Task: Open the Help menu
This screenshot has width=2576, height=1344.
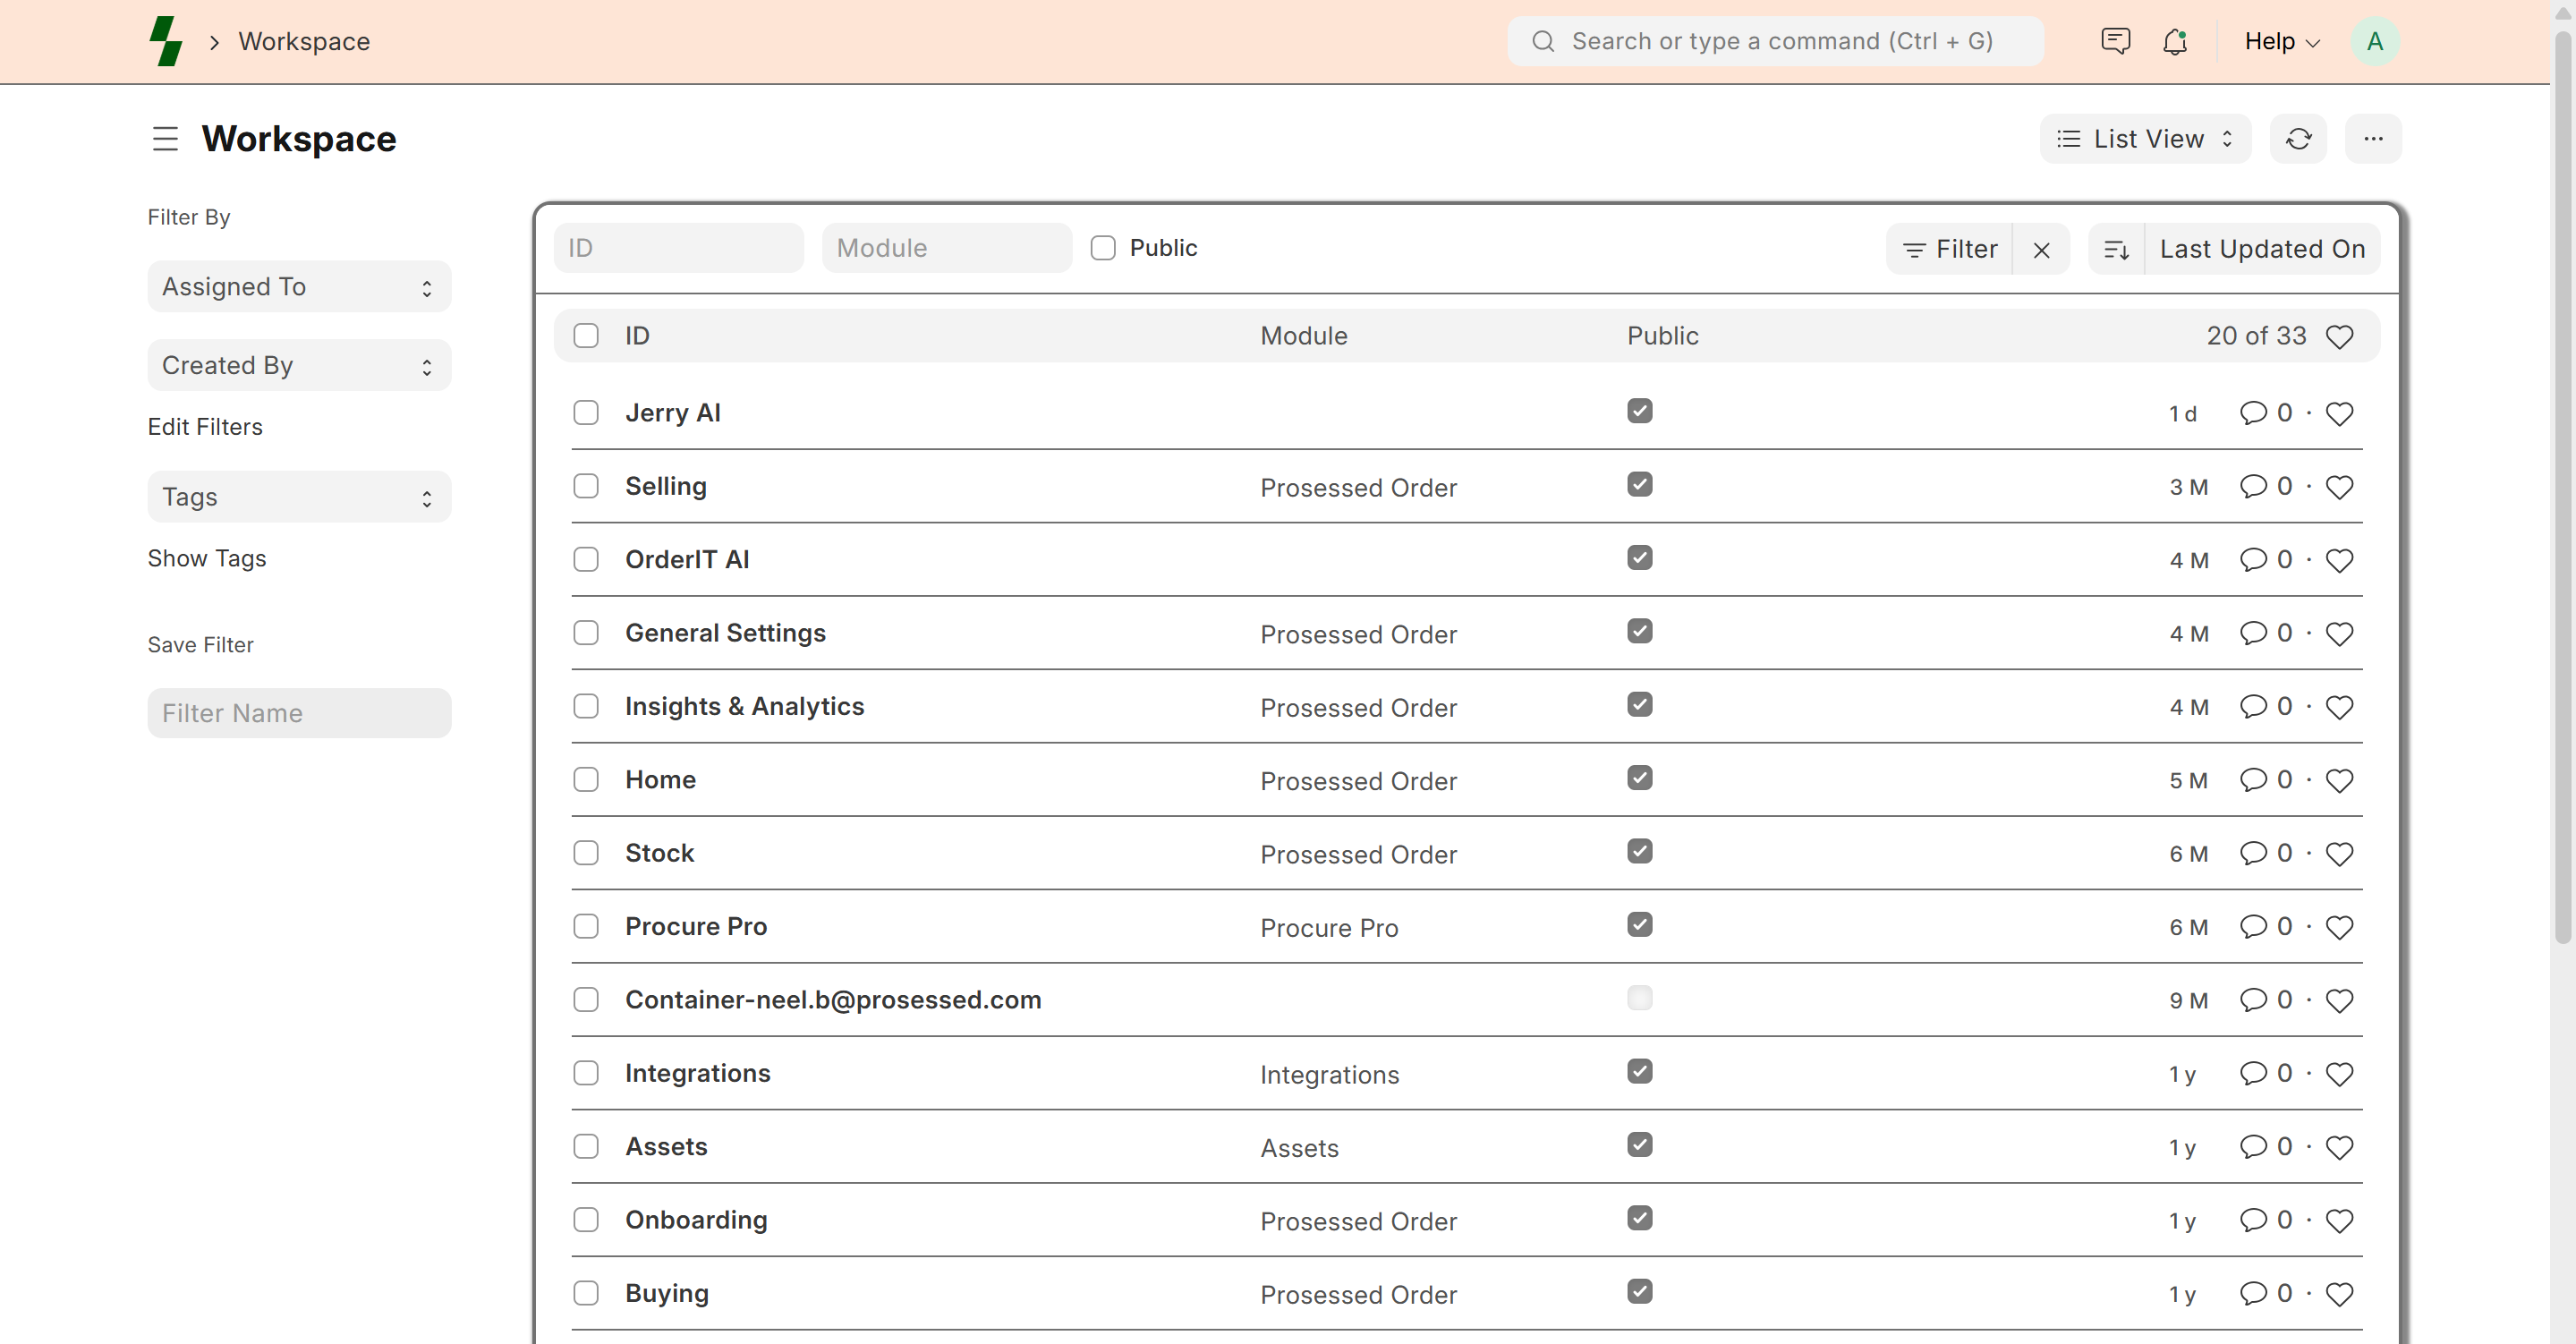Action: pos(2281,41)
